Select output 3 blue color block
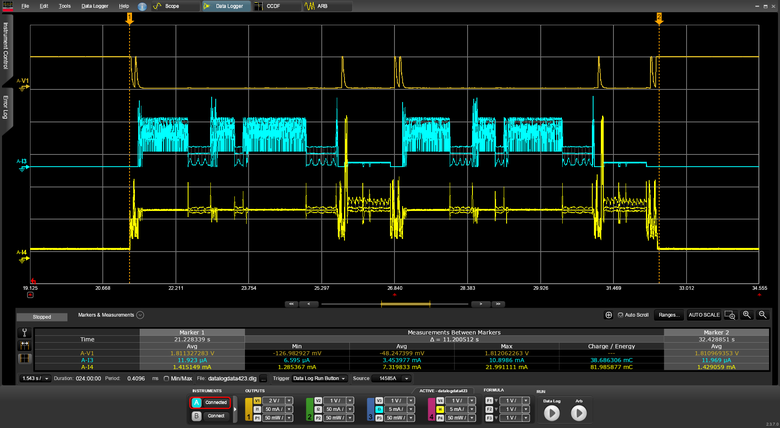Screen dimensions: 780x428 click(x=370, y=409)
